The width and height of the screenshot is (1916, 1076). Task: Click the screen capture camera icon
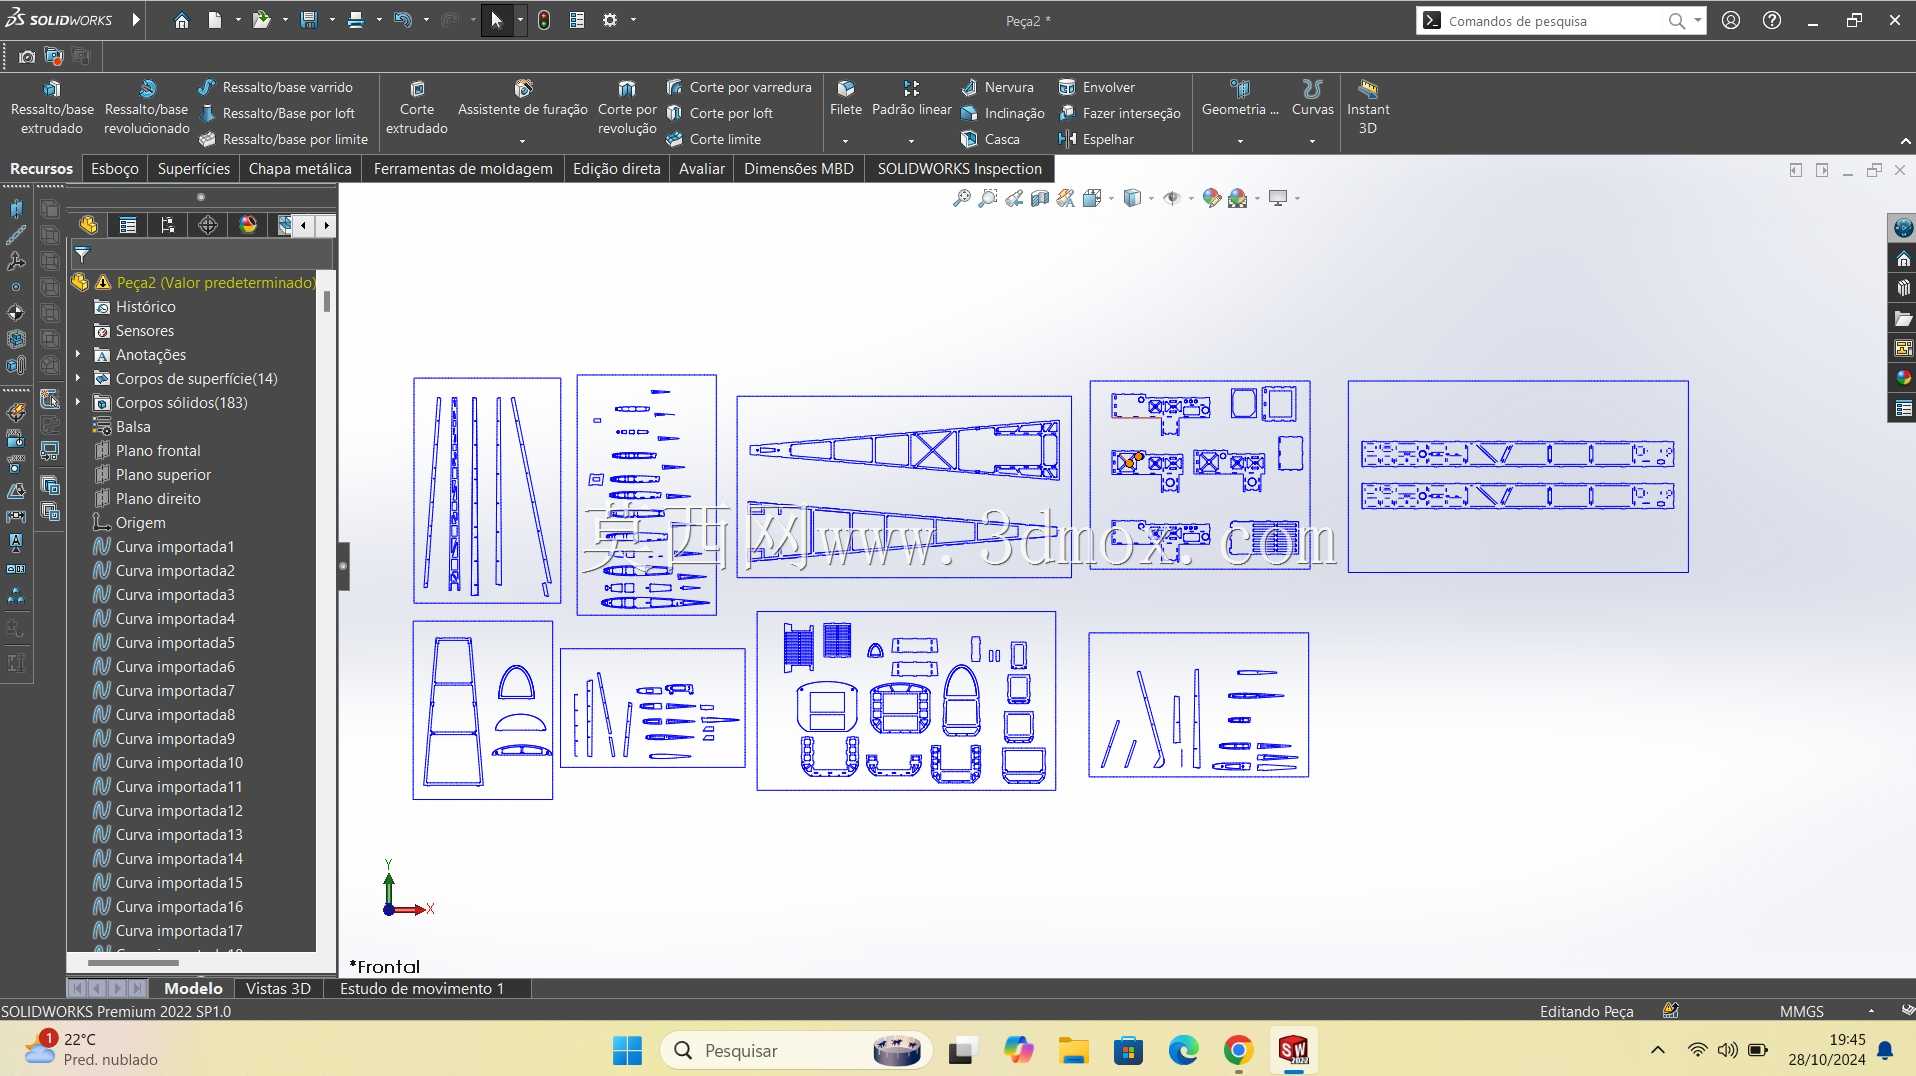coord(27,57)
